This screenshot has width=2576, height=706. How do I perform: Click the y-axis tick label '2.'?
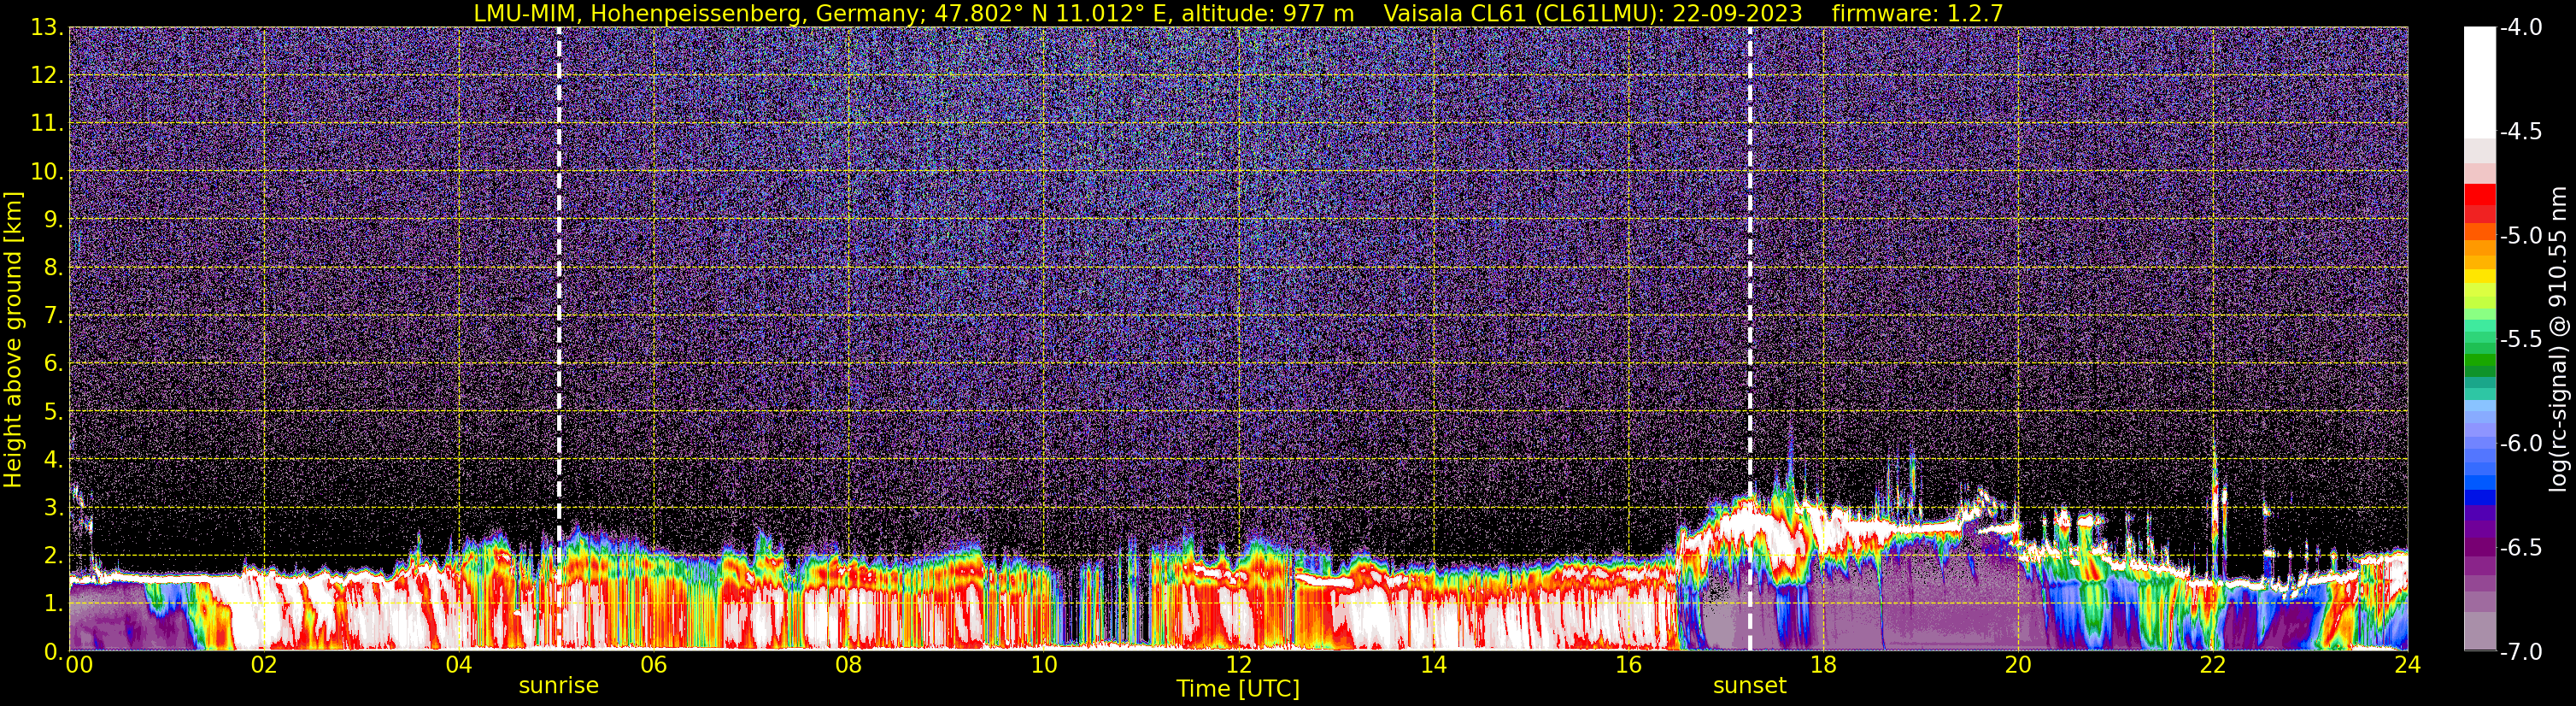53,556
